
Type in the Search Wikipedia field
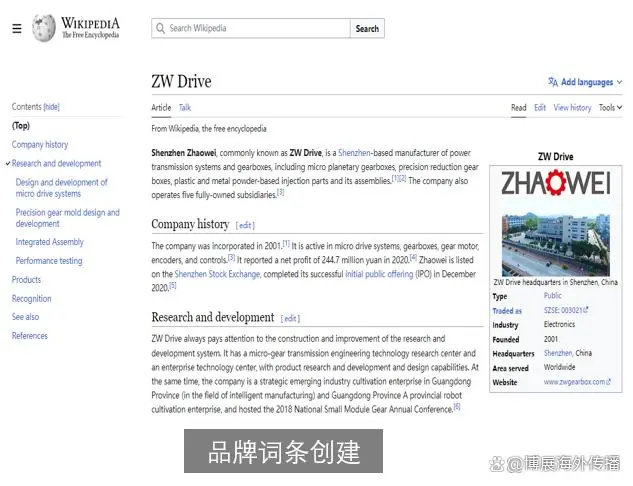pos(255,29)
